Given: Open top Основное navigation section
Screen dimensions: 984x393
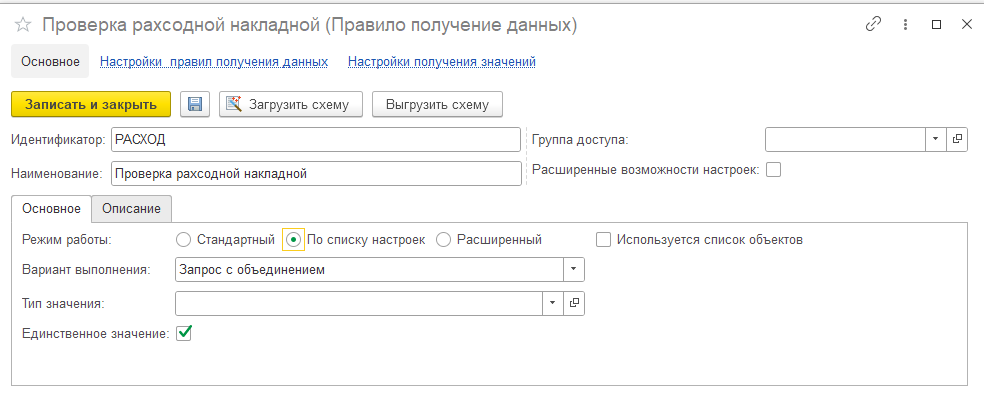Looking at the screenshot, I should point(50,62).
